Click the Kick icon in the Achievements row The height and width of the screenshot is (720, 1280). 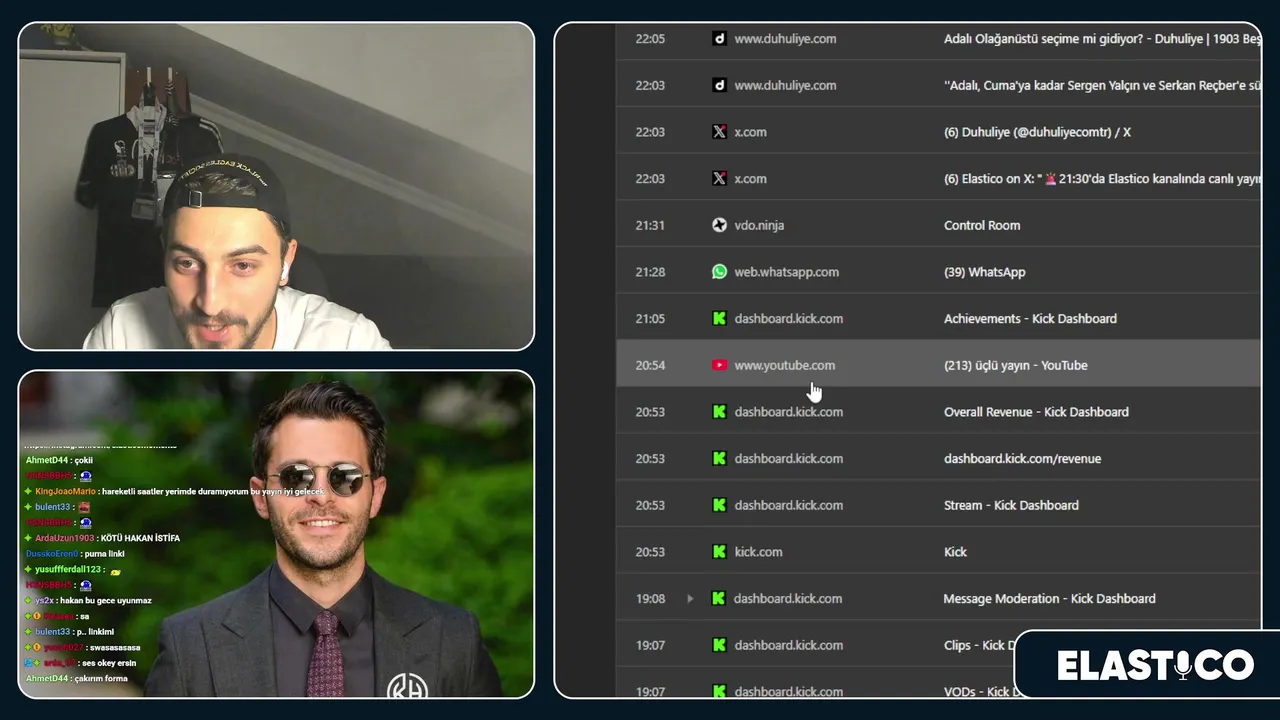tap(719, 319)
